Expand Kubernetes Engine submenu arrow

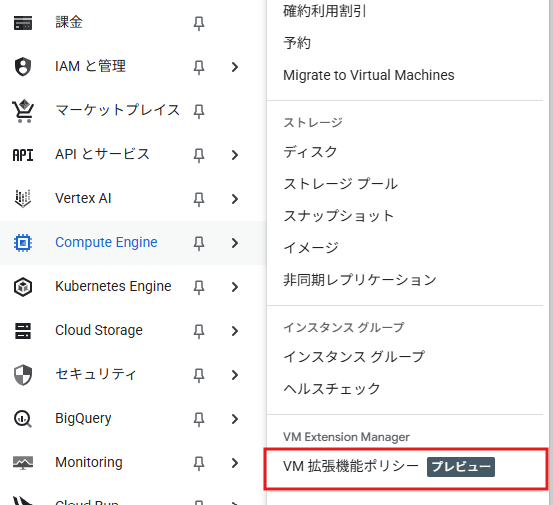pos(235,287)
